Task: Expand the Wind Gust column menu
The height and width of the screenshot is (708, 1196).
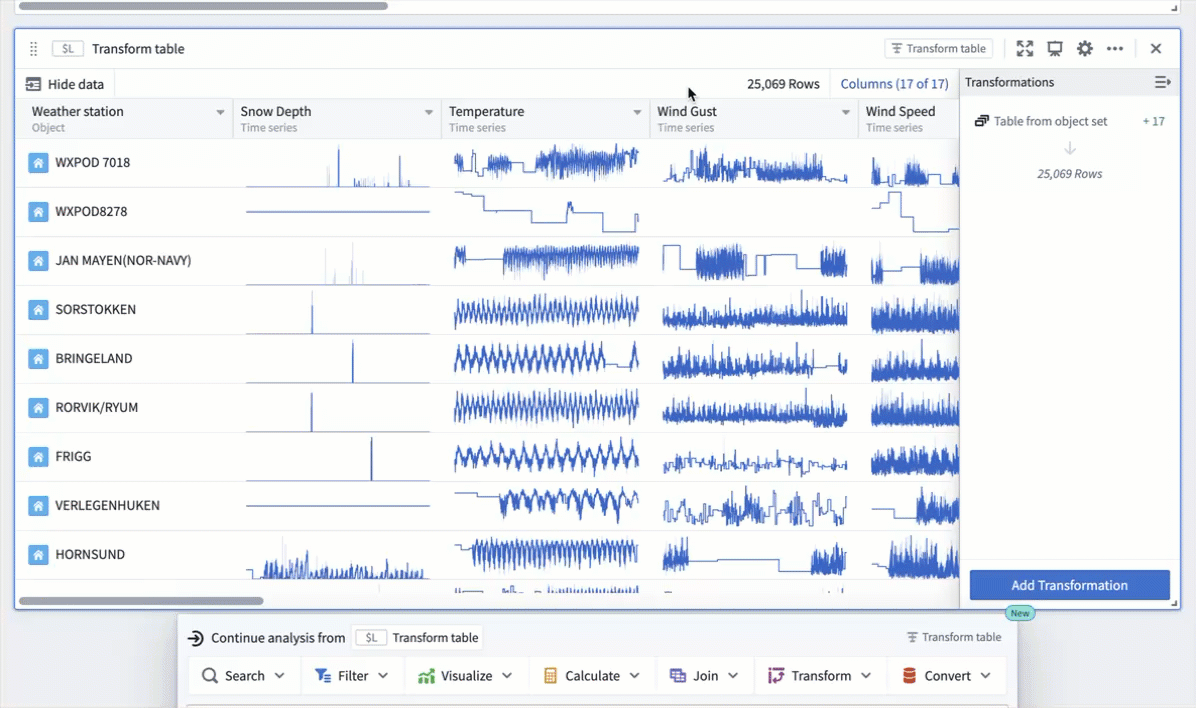Action: (845, 112)
